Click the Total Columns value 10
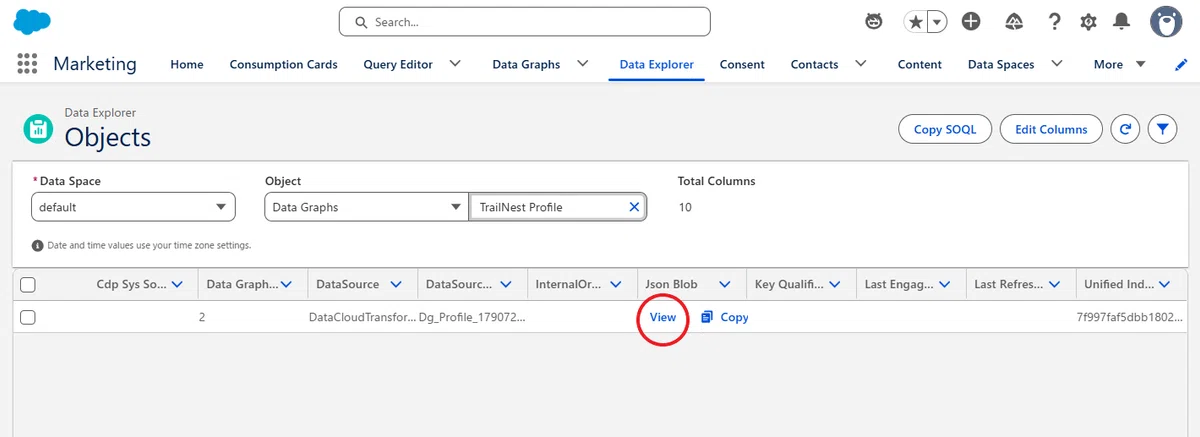Viewport: 1200px width, 437px height. coord(685,207)
